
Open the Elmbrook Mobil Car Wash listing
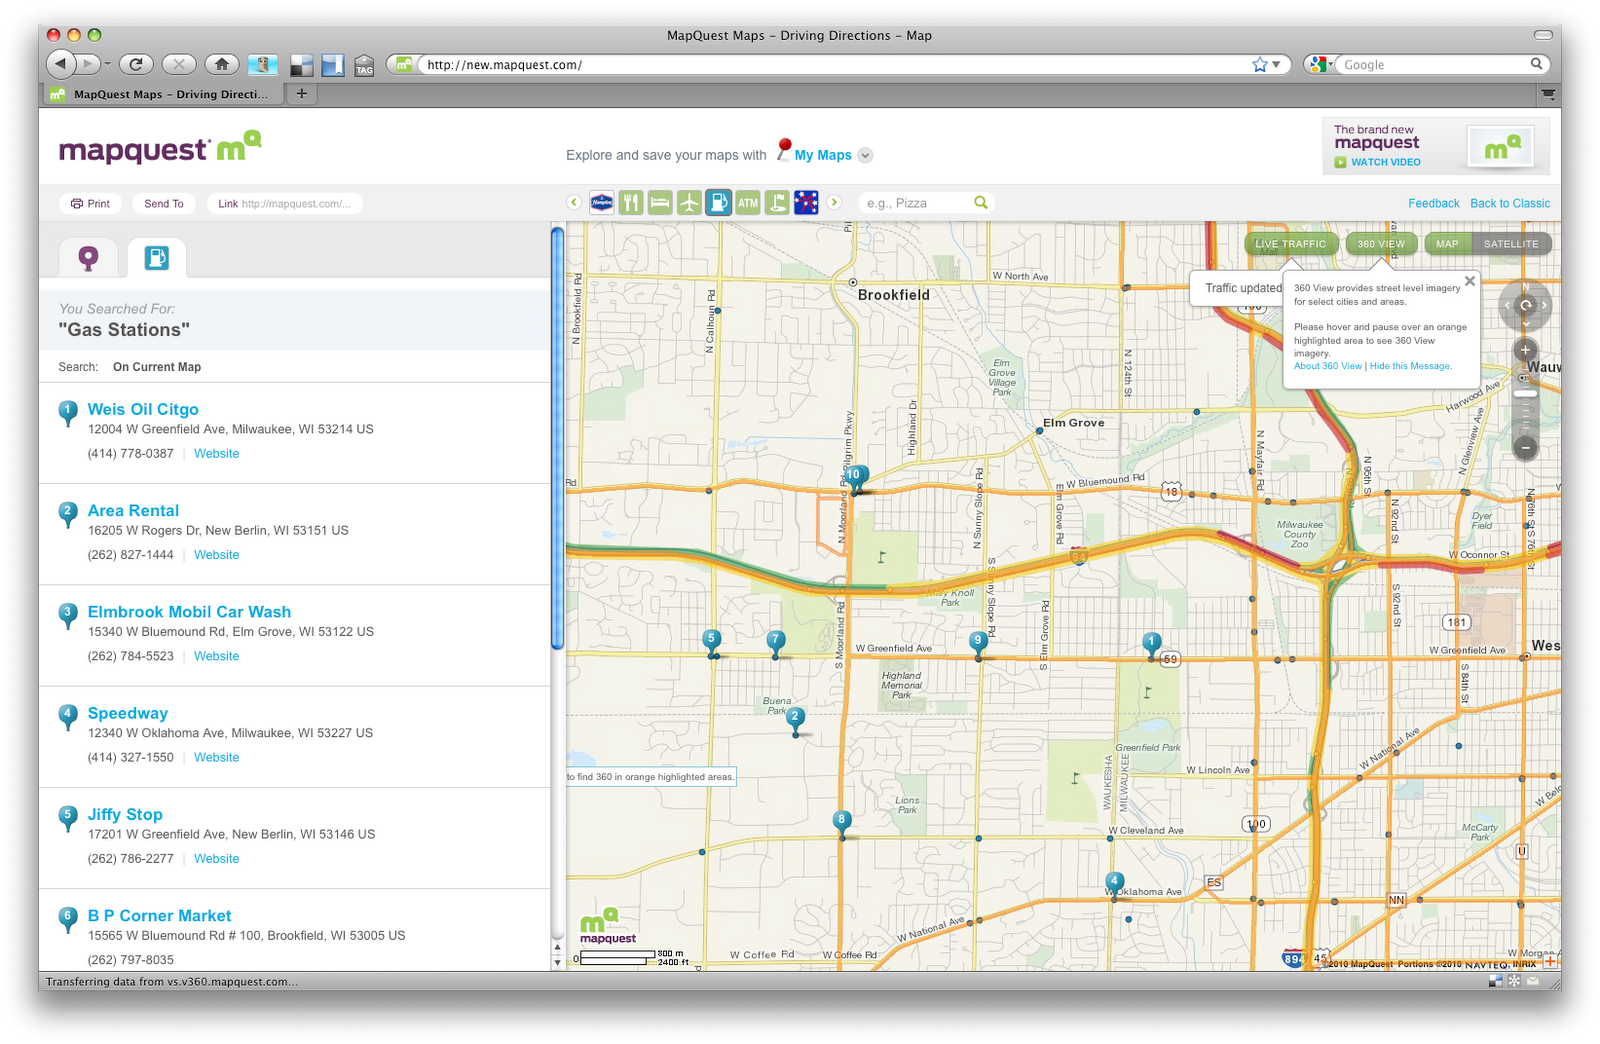189,612
